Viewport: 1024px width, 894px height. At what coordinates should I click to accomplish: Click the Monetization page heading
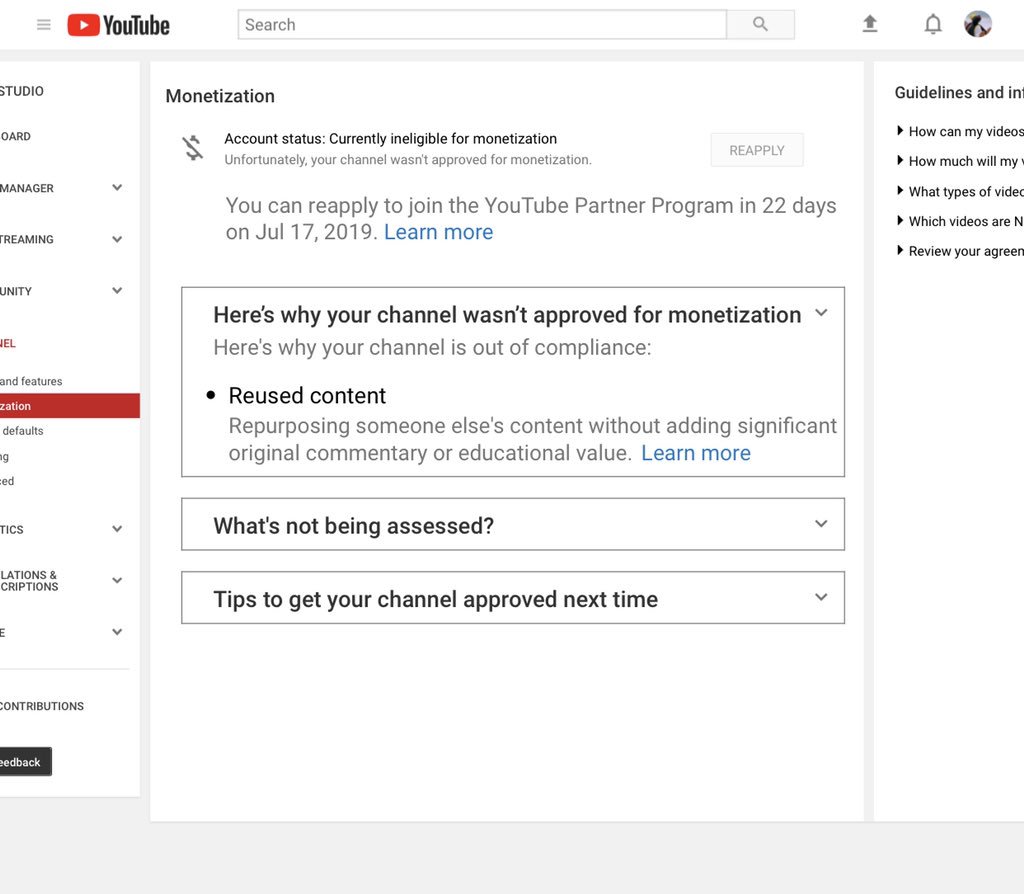220,96
